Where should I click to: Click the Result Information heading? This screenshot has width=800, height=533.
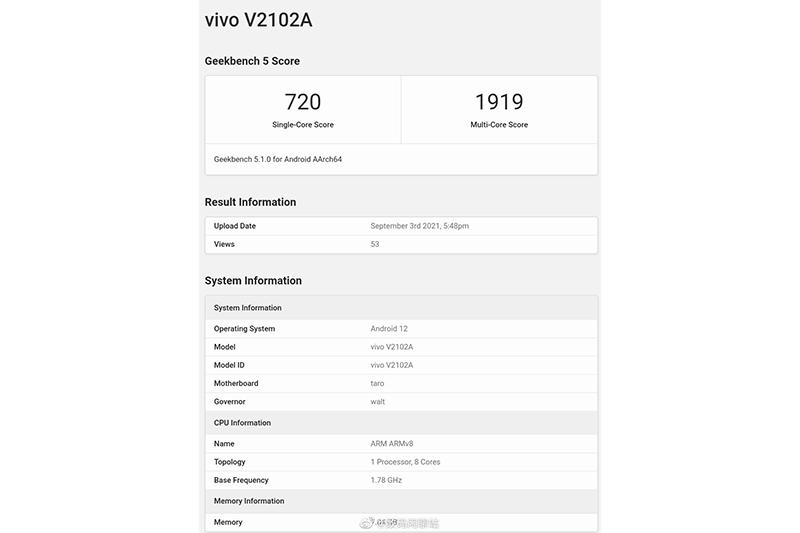point(250,202)
